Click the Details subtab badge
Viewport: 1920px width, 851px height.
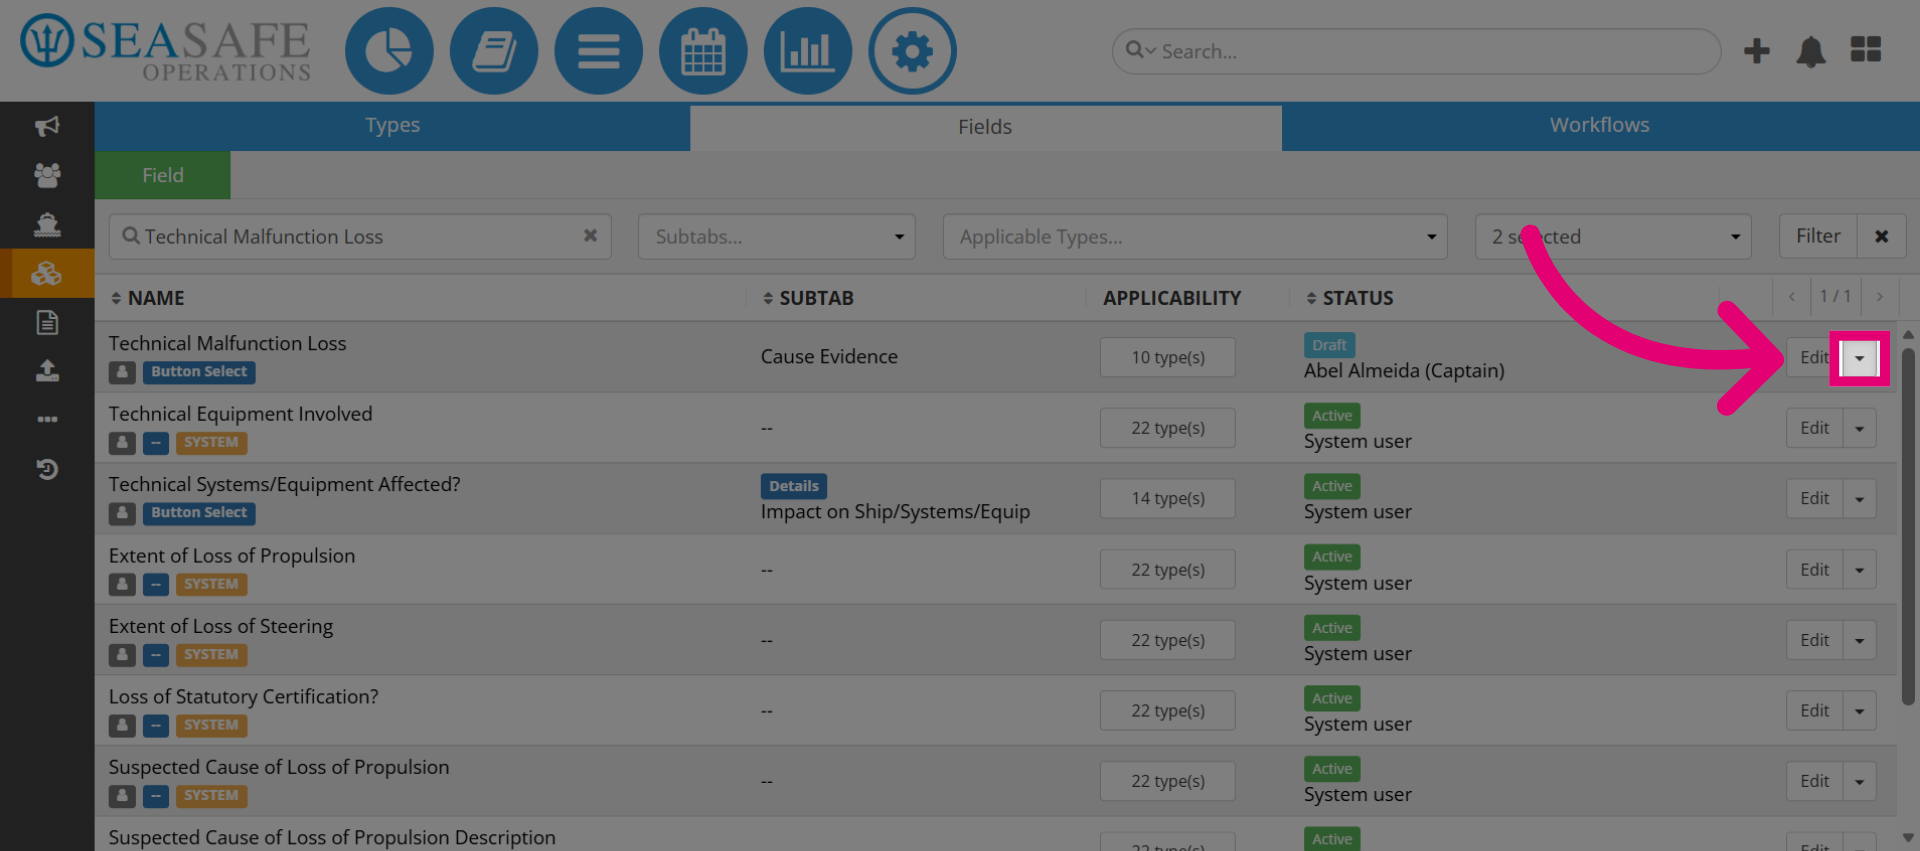(x=794, y=486)
